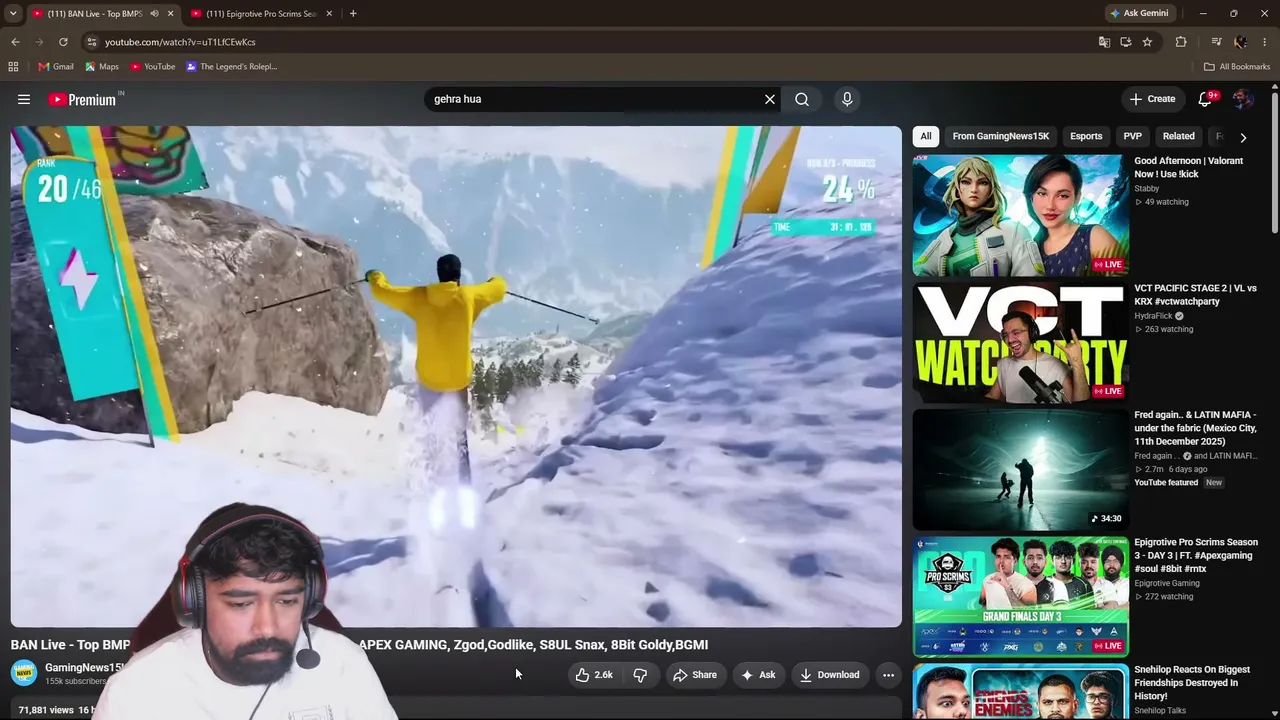Viewport: 1280px width, 720px height.
Task: Open the Valorant live stream thumbnail
Action: (x=1020, y=215)
